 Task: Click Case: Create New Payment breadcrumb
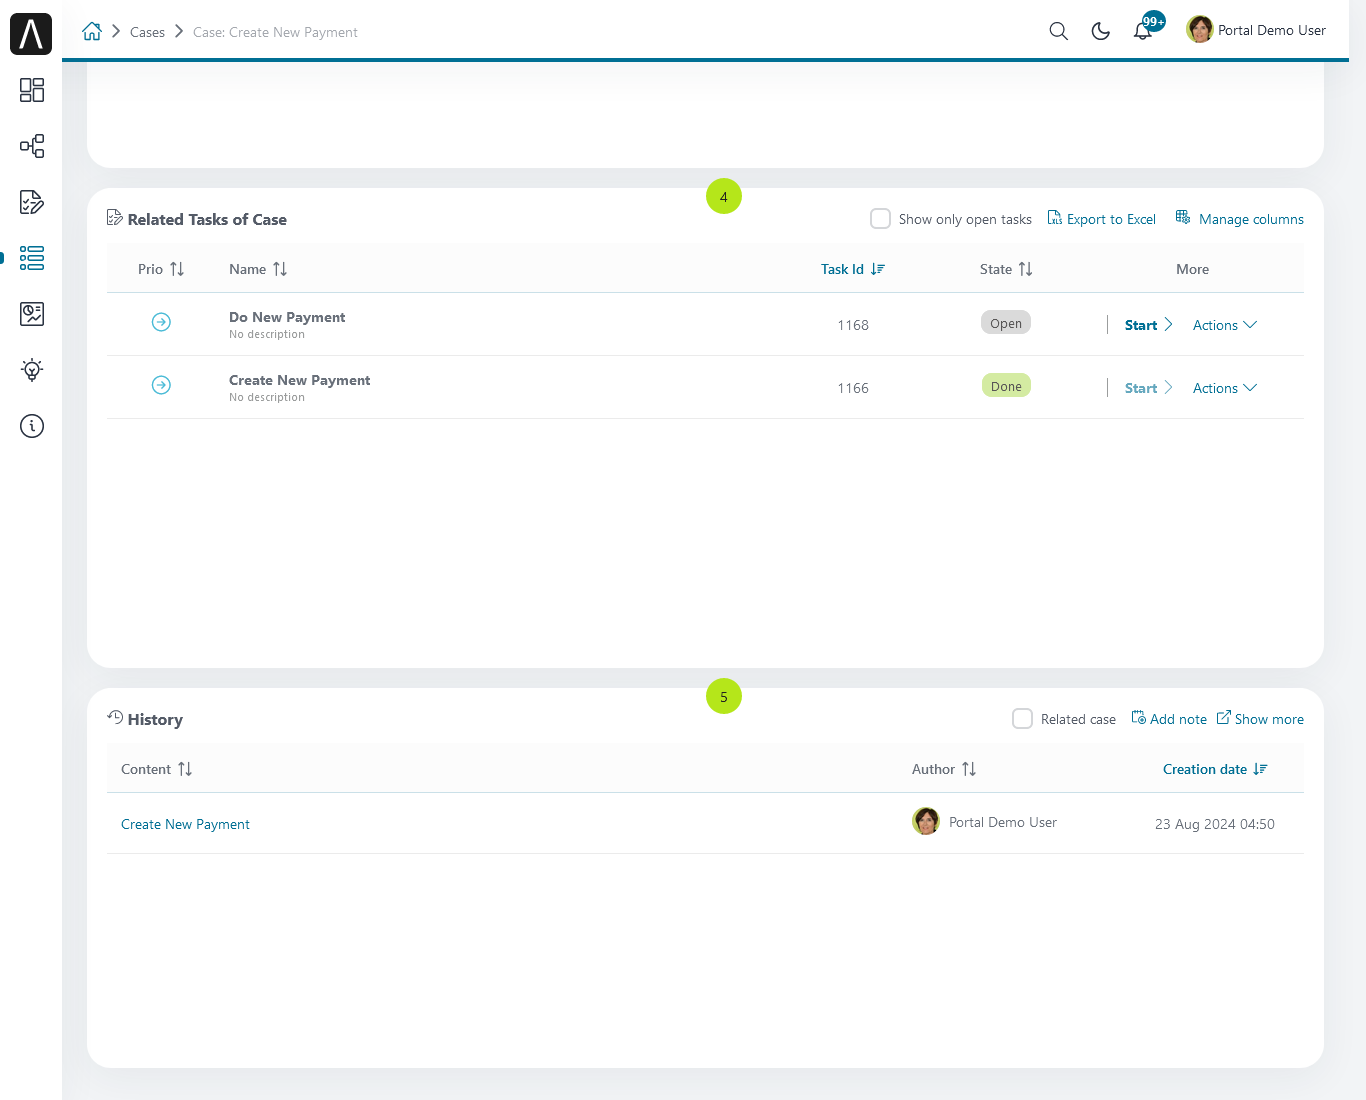[275, 32]
